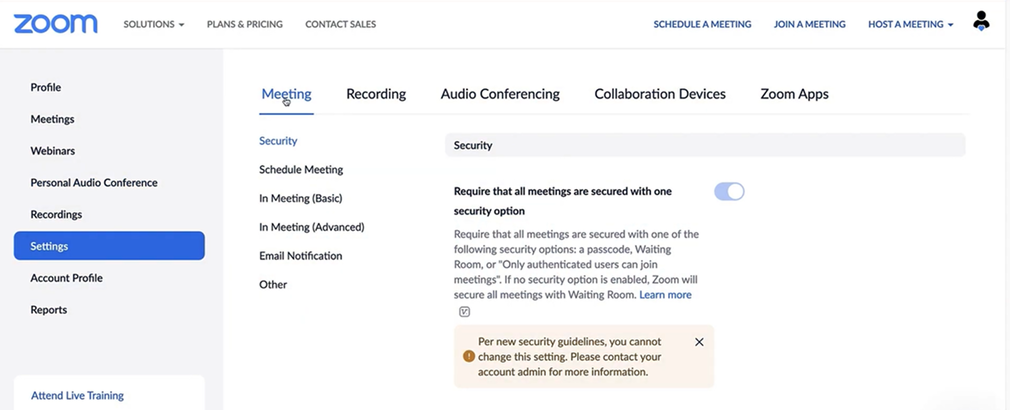Navigate to Plans & Pricing

pos(244,24)
